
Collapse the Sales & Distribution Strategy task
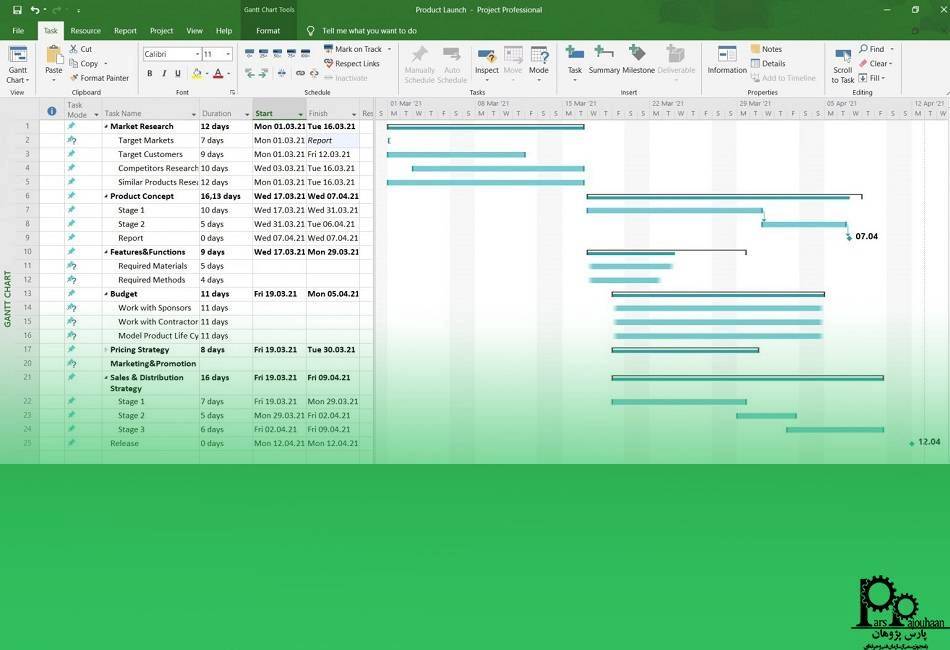coord(106,377)
